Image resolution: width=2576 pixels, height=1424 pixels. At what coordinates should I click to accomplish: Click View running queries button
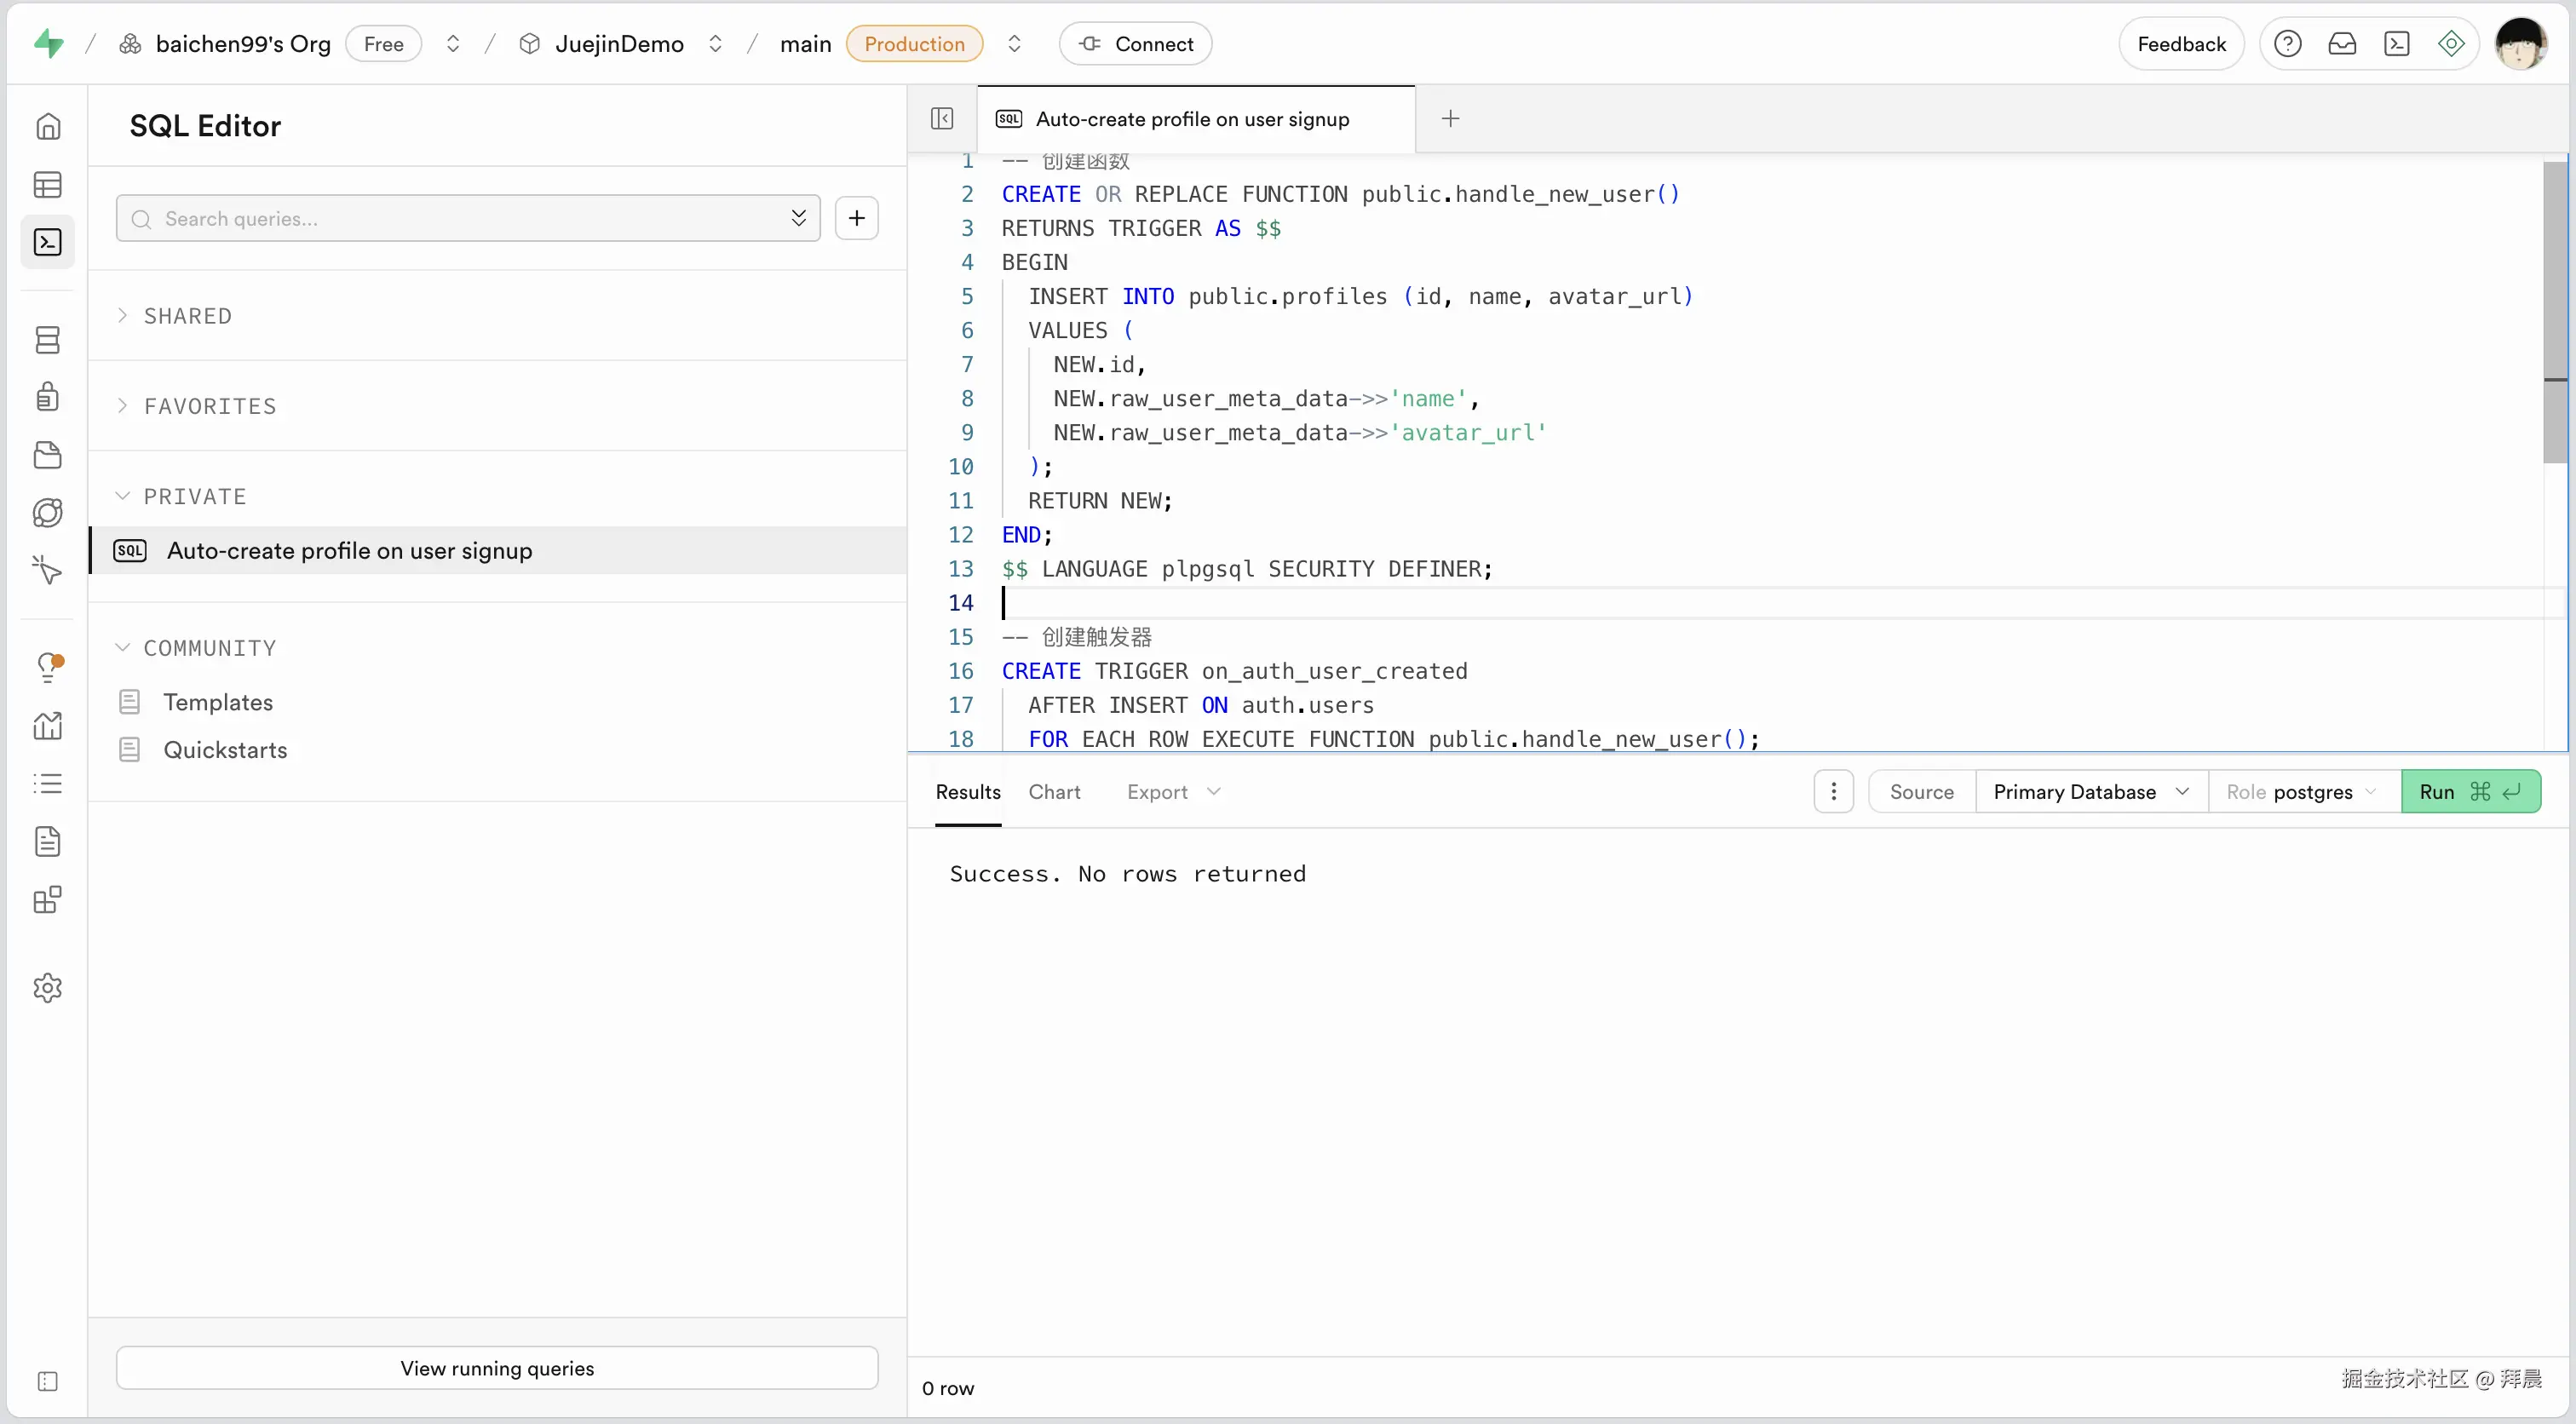[497, 1368]
